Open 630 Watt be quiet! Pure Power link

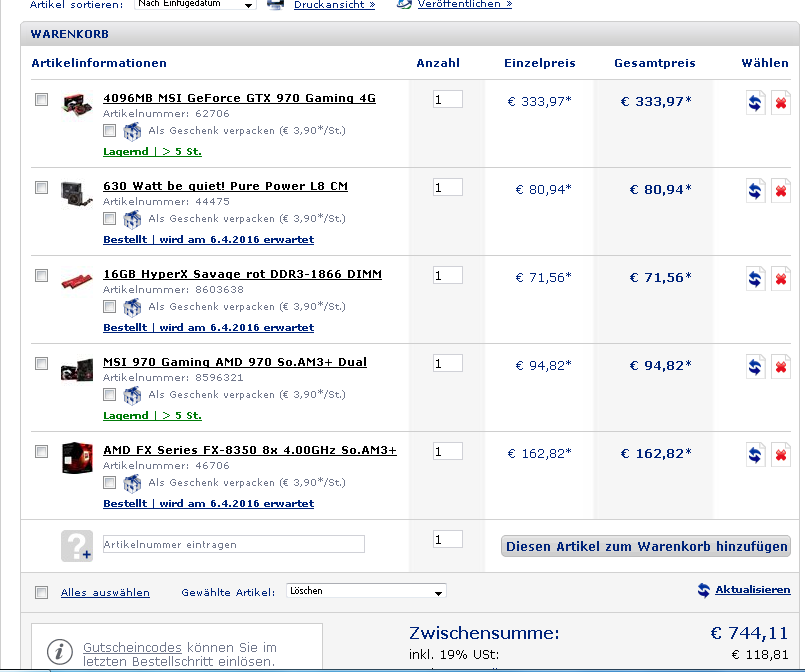click(225, 186)
